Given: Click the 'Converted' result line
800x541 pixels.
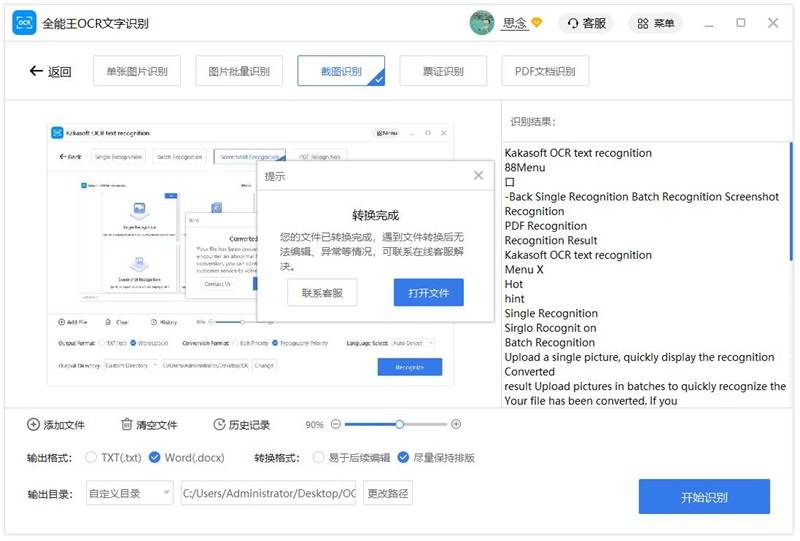Looking at the screenshot, I should 530,372.
